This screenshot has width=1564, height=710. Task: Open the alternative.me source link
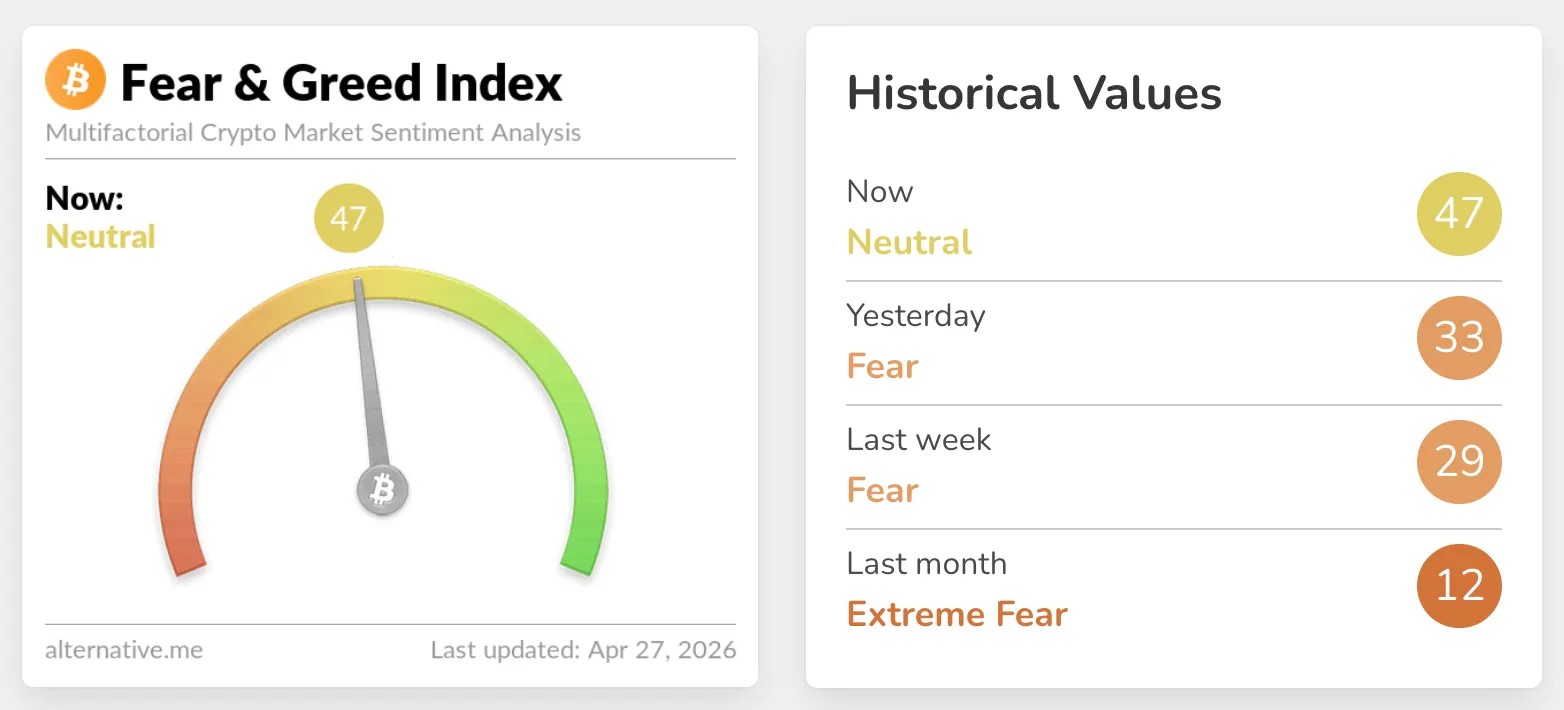(x=124, y=650)
